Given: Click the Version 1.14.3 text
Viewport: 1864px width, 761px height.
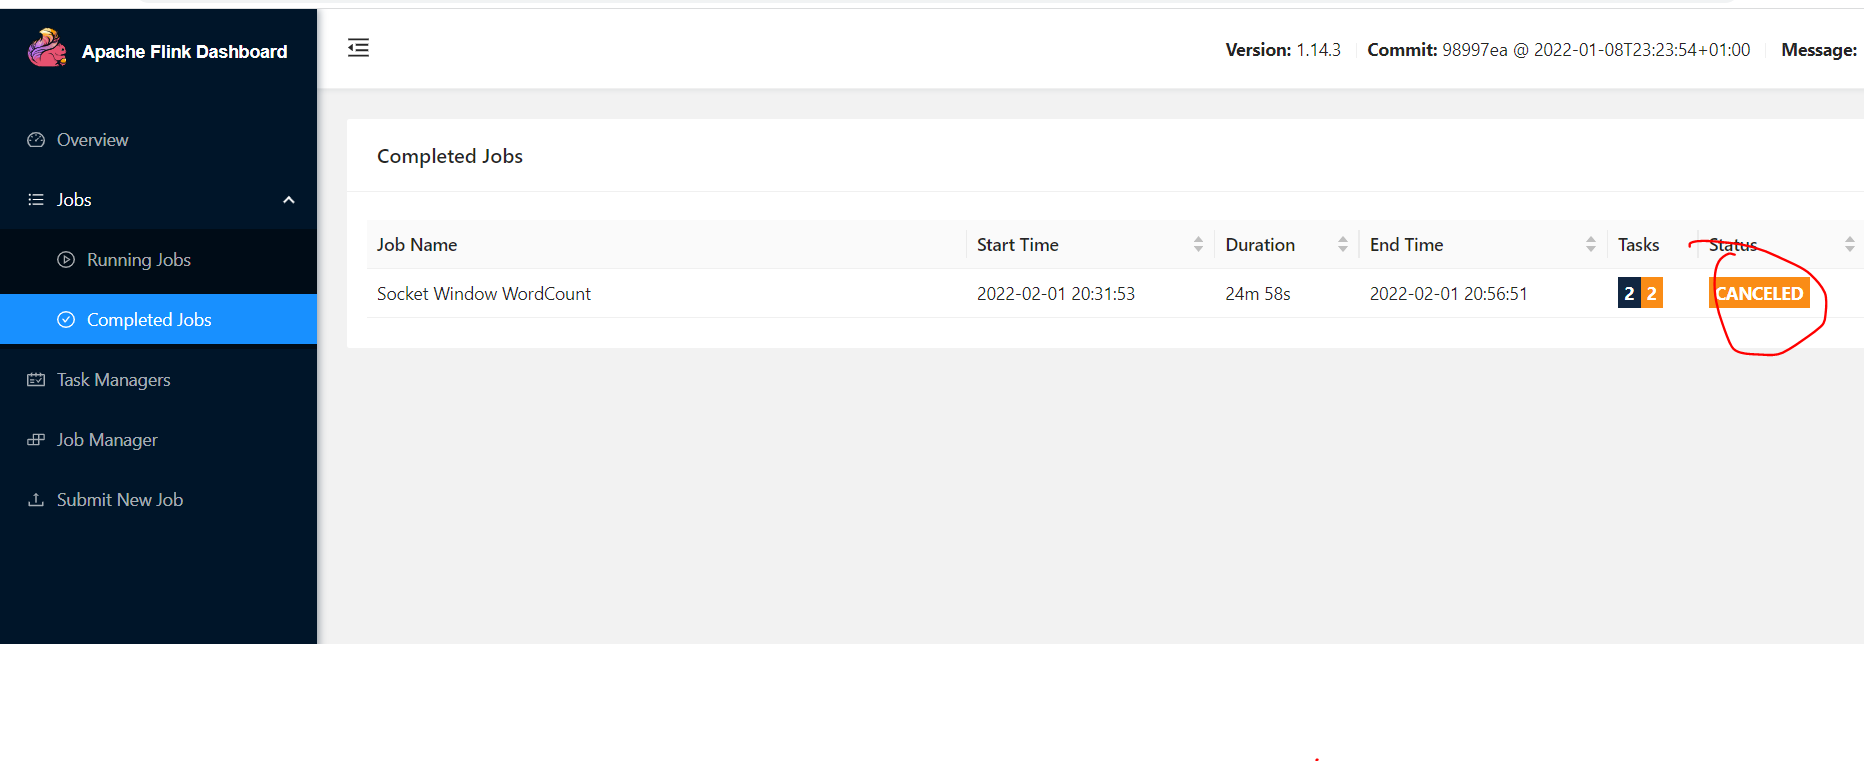Looking at the screenshot, I should (x=1283, y=50).
